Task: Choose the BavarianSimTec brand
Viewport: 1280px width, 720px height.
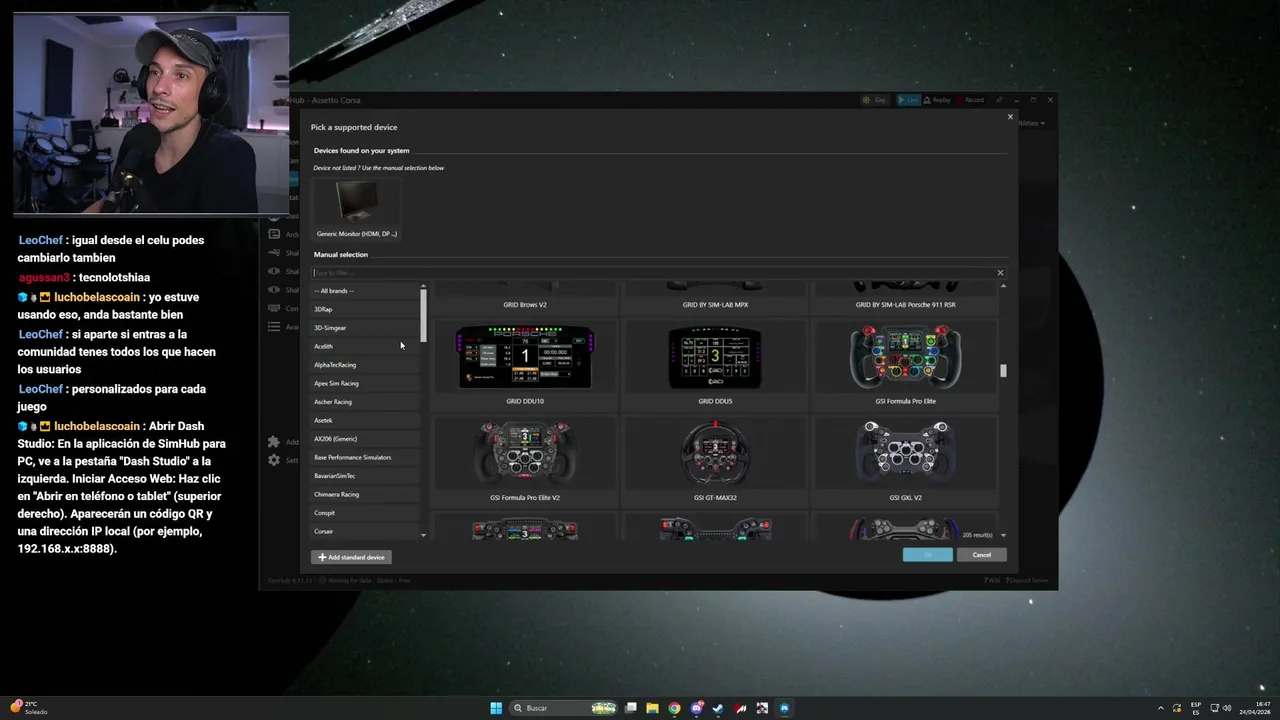Action: click(366, 476)
